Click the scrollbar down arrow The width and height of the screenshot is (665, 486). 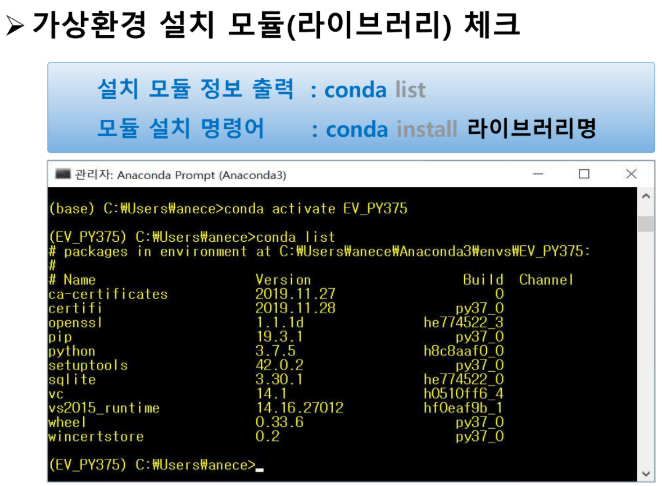pyautogui.click(x=646, y=473)
